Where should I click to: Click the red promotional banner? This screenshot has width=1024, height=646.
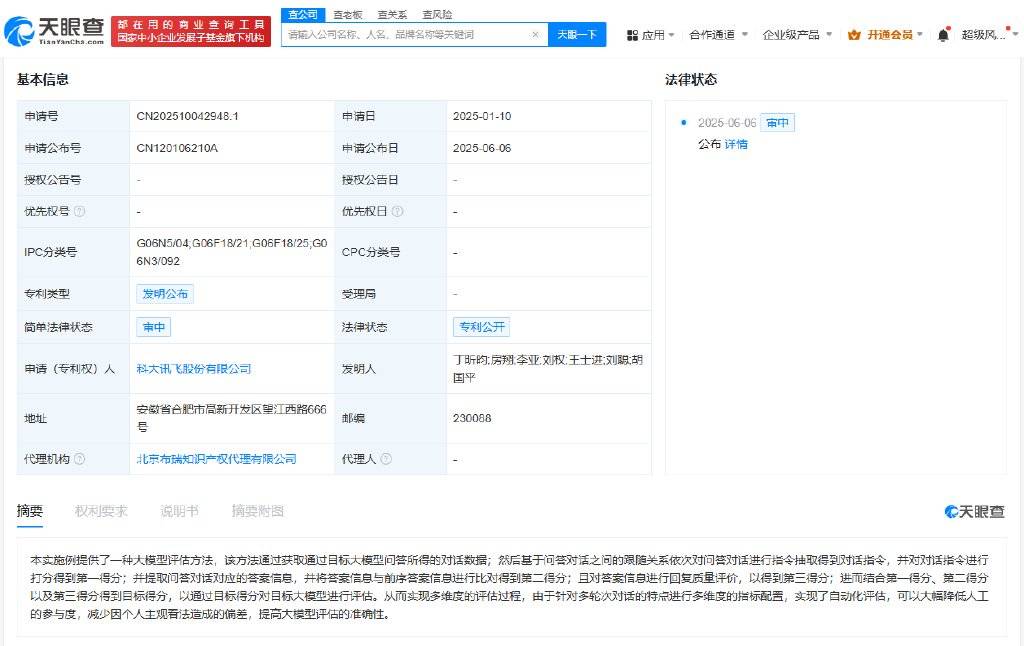pos(191,31)
